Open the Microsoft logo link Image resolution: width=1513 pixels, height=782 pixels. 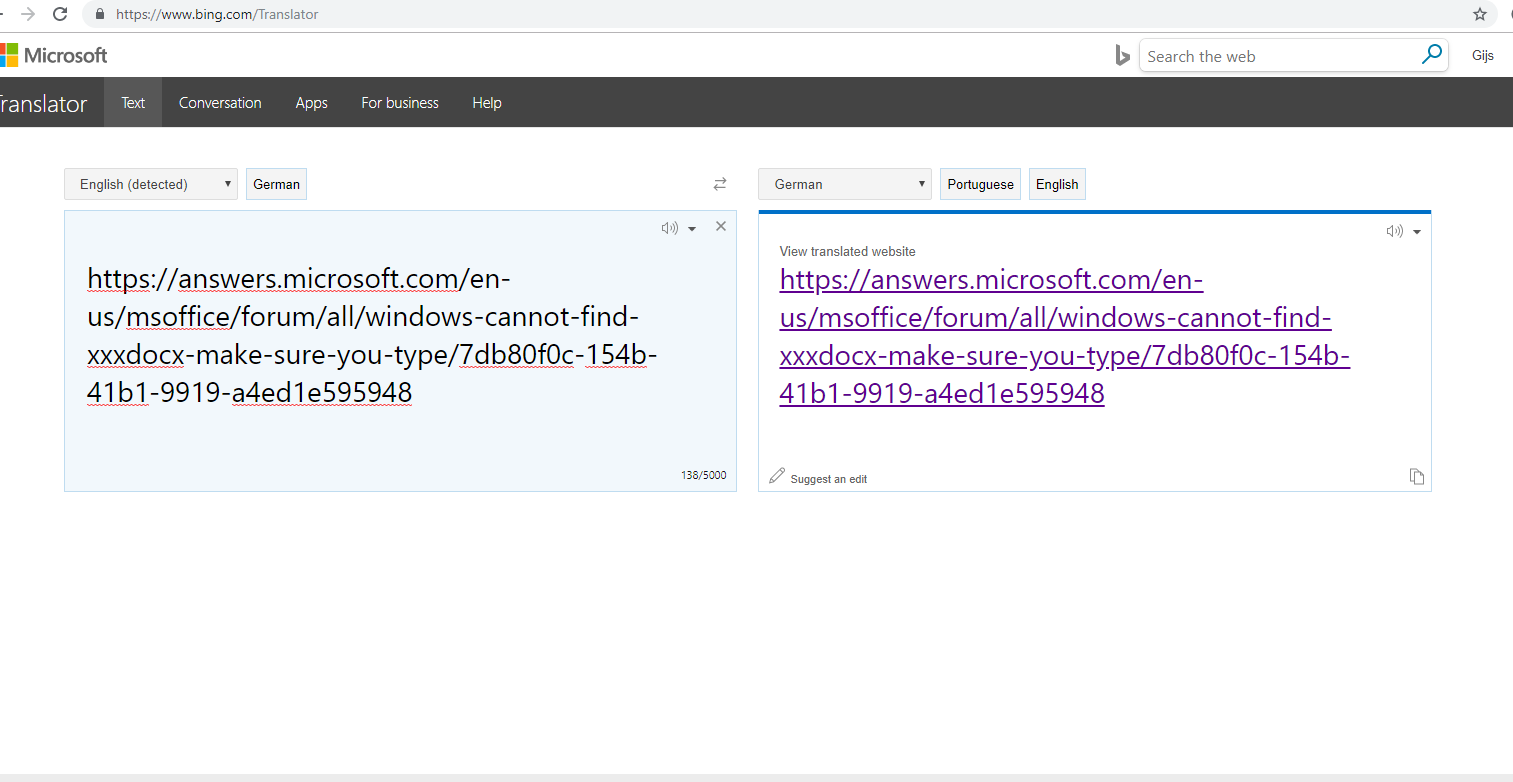[x=54, y=55]
